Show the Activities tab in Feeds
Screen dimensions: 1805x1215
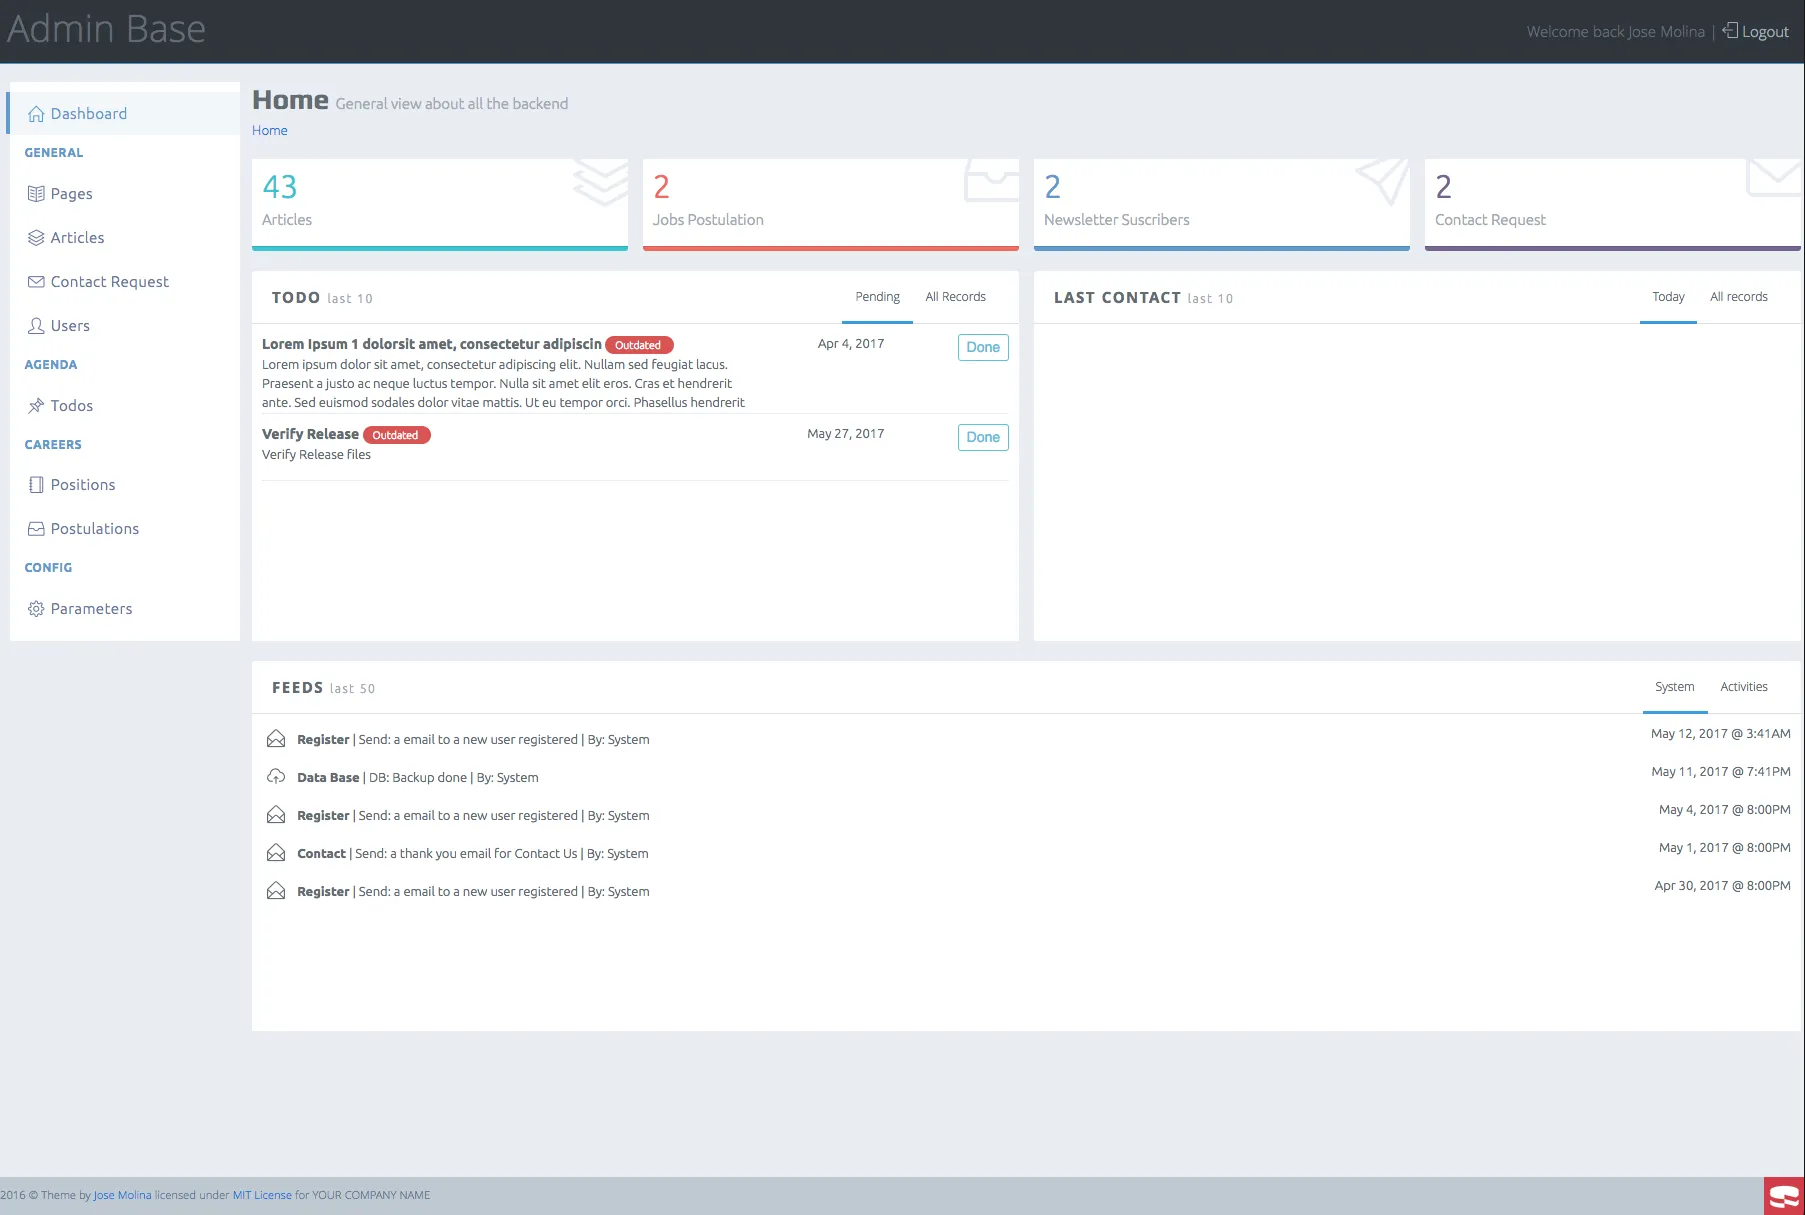[x=1743, y=687]
